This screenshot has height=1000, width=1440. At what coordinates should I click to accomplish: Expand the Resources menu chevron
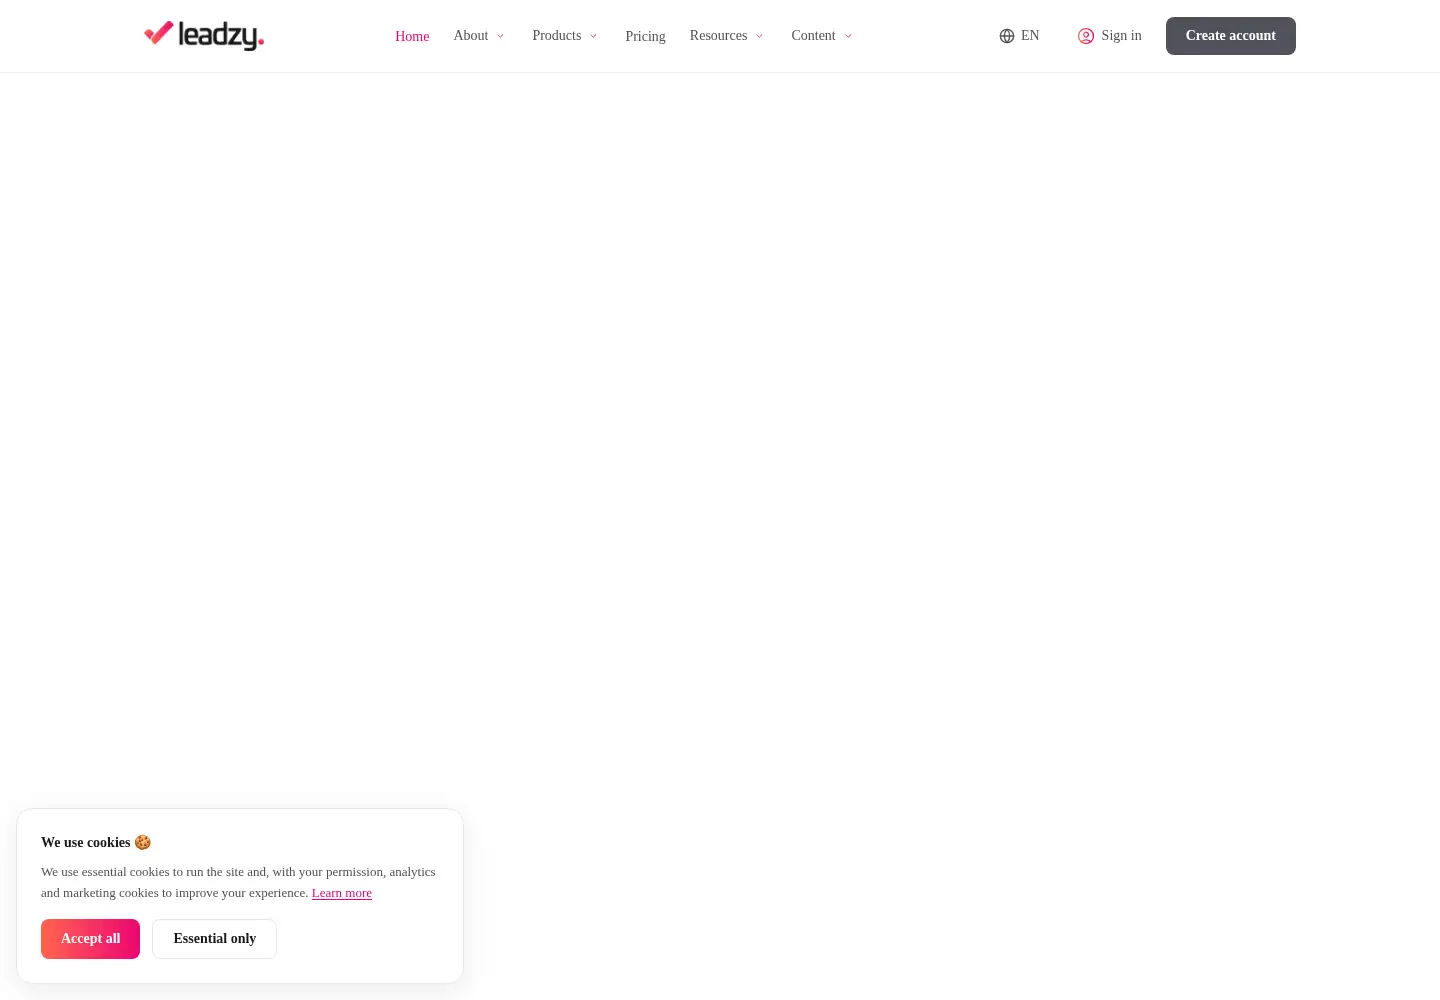(759, 36)
